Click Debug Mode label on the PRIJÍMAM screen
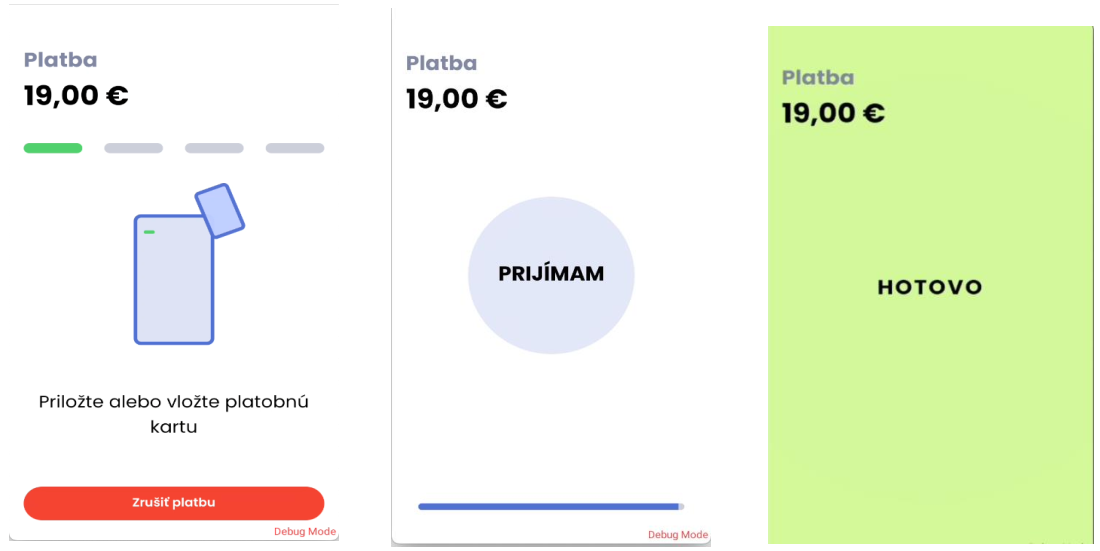The height and width of the screenshot is (551, 1100). 678,535
